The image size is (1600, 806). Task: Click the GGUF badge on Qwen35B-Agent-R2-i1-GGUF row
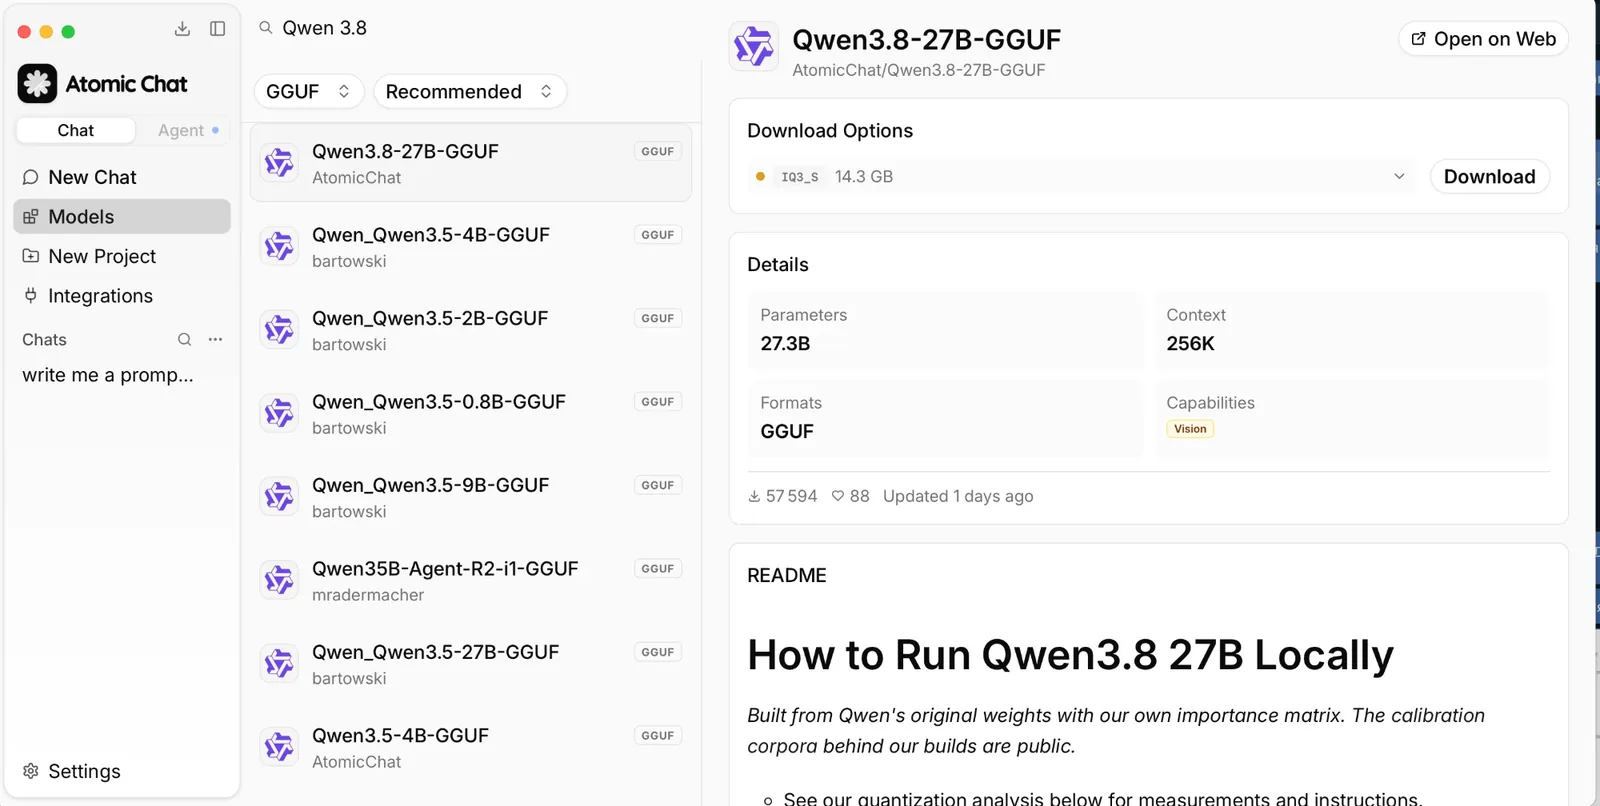coord(658,568)
